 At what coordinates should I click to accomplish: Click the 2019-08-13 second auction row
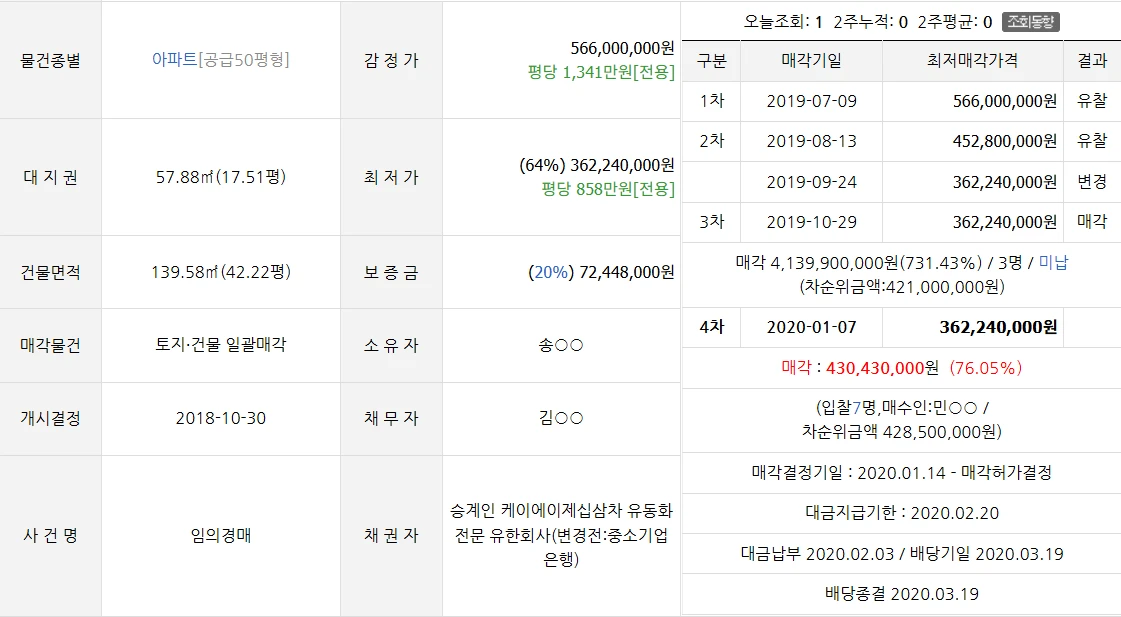(902, 141)
